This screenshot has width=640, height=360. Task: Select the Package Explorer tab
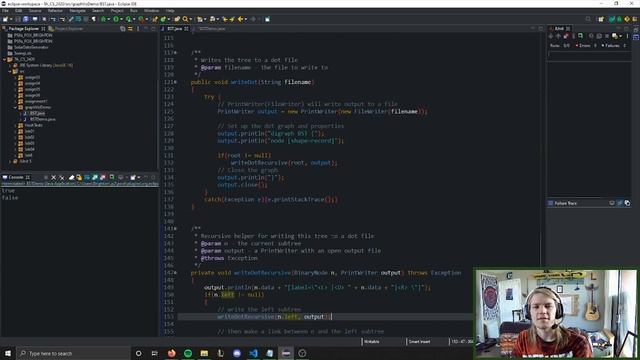click(x=24, y=29)
